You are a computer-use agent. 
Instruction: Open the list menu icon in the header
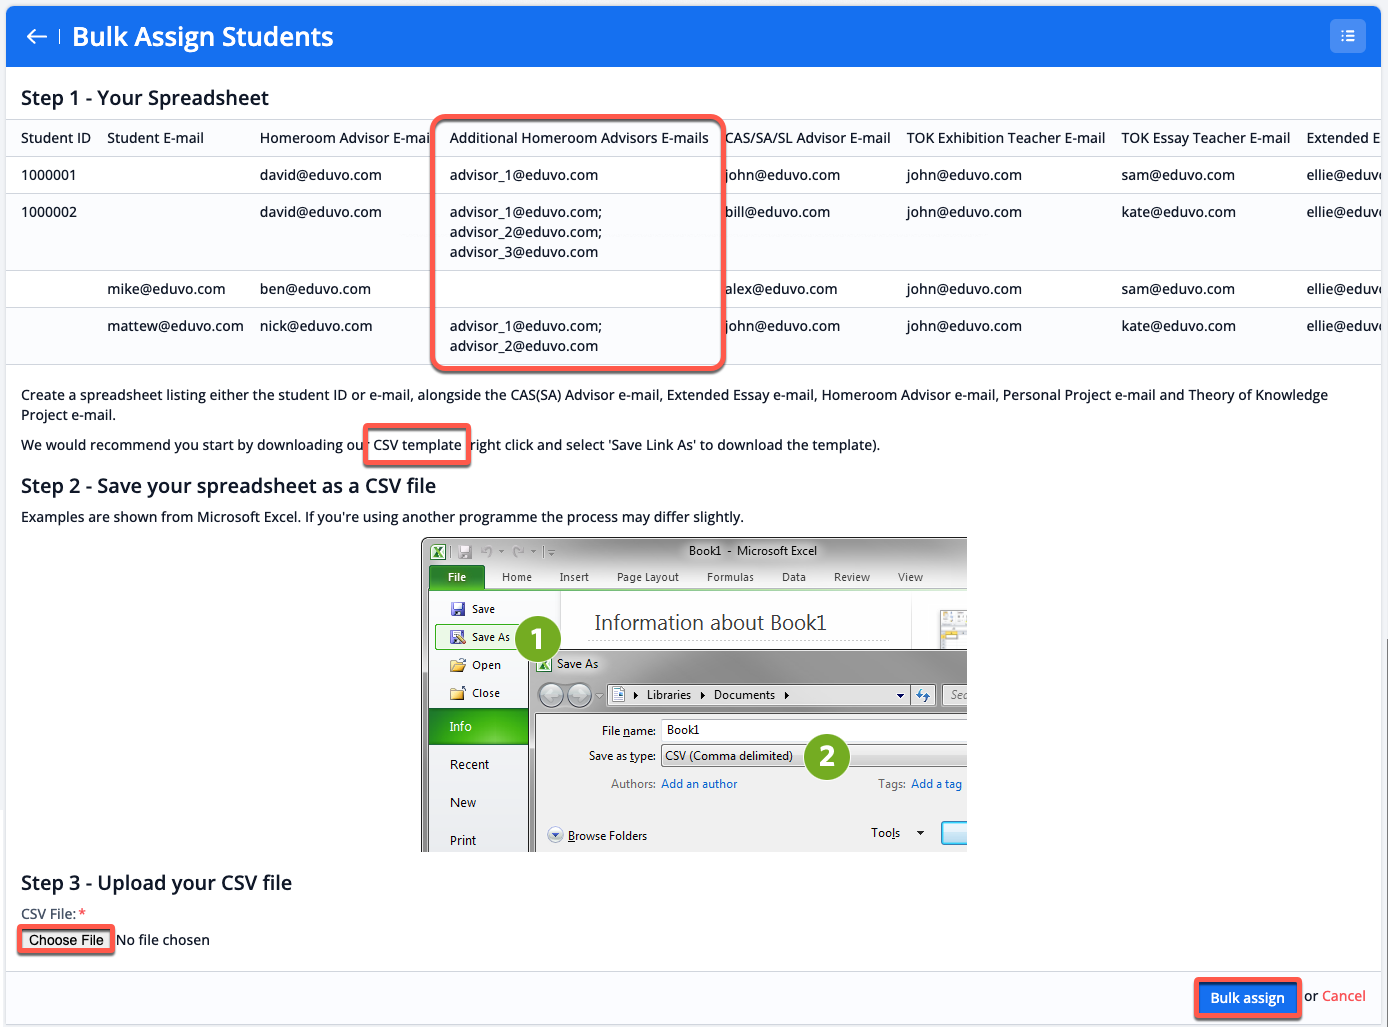(x=1347, y=36)
